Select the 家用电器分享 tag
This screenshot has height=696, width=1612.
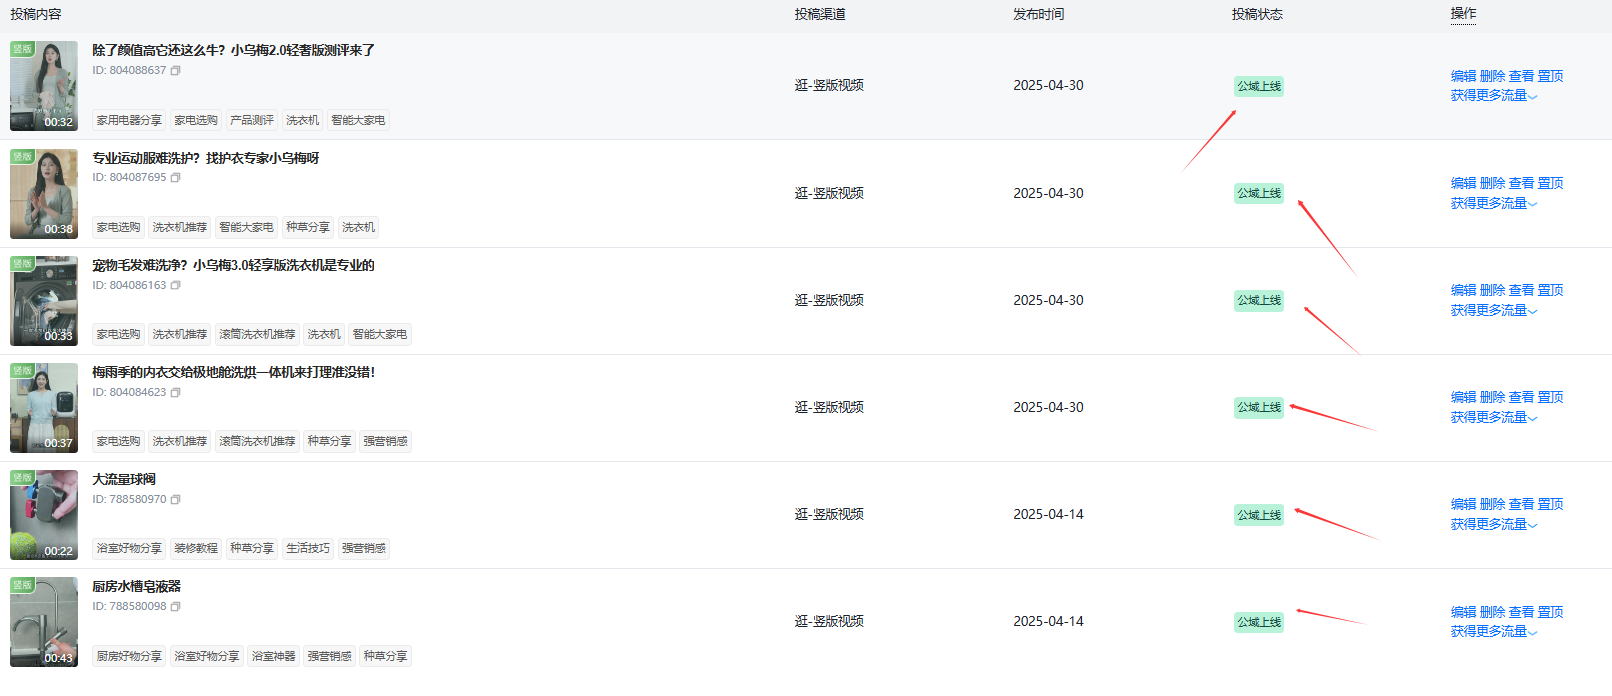[x=129, y=120]
